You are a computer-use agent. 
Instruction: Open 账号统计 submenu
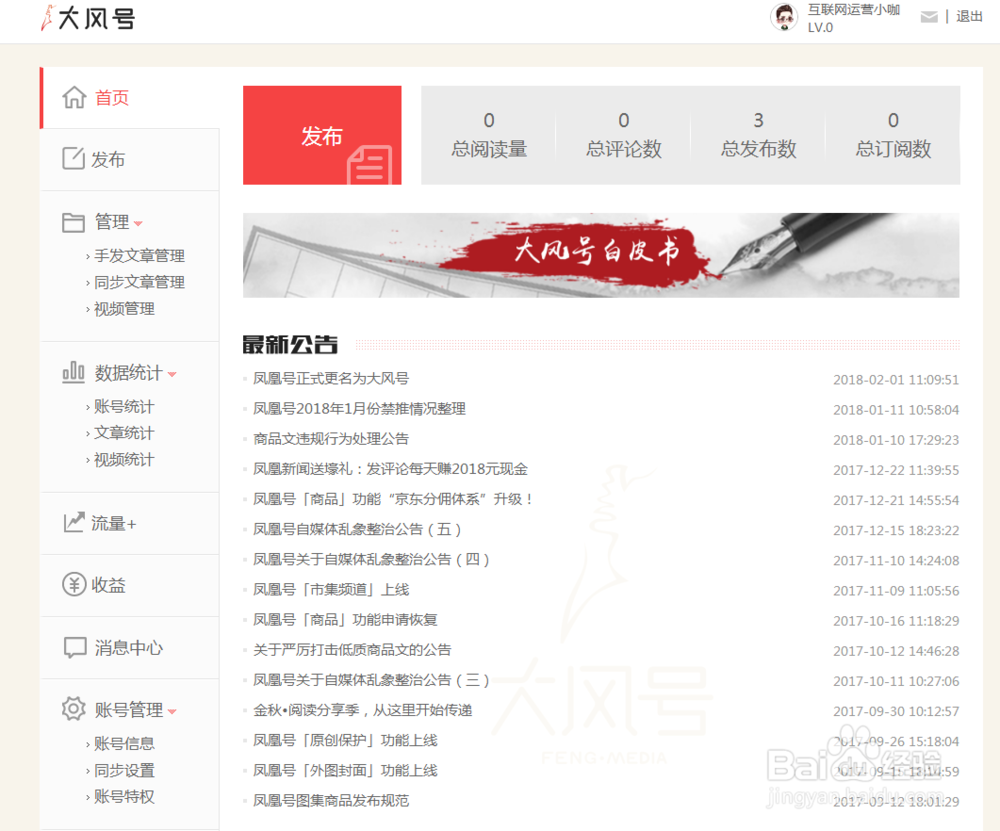tap(124, 407)
